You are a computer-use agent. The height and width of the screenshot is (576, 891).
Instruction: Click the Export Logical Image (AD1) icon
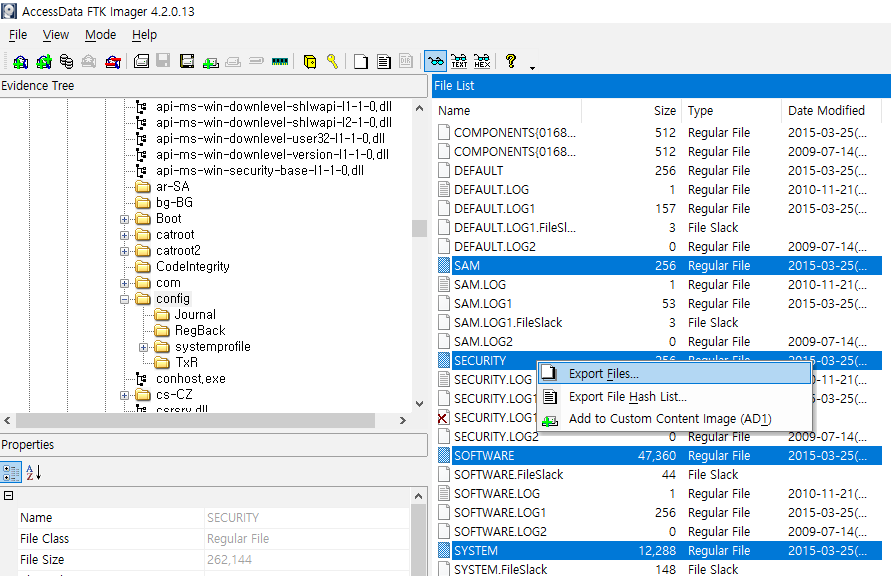tap(186, 61)
